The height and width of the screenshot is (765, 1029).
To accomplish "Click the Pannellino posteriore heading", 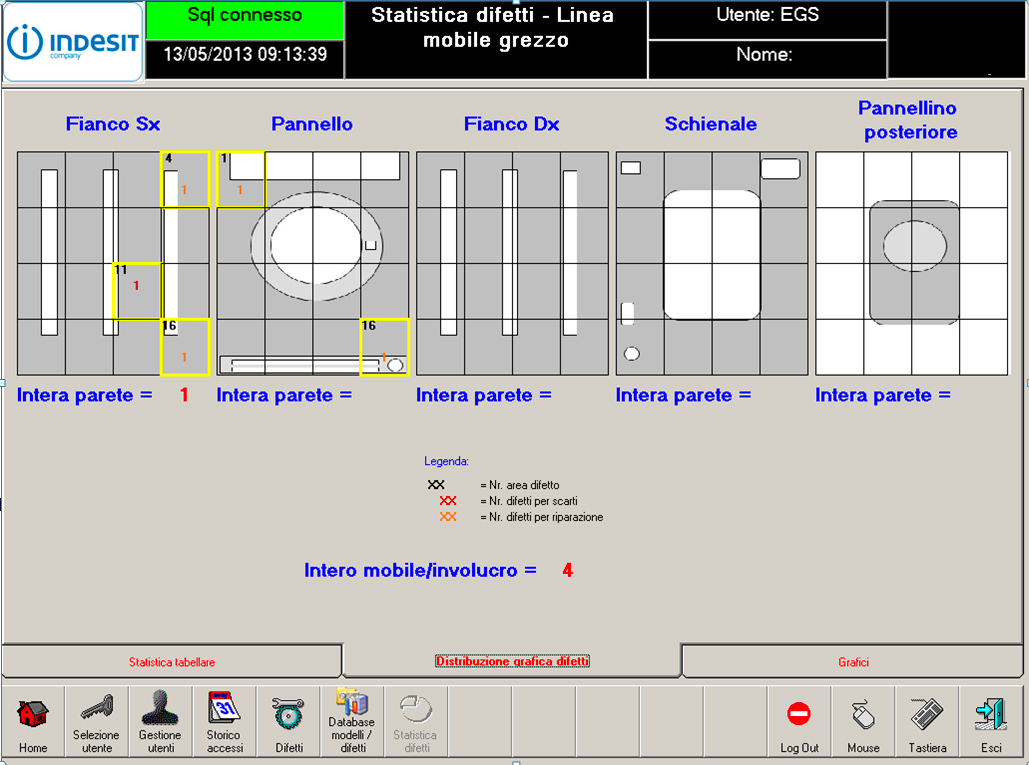I will coord(910,120).
